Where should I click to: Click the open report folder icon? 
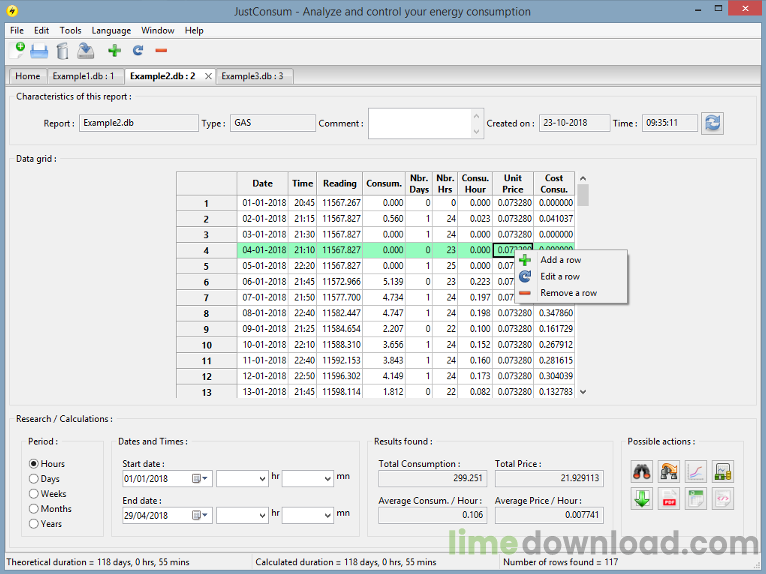coord(39,51)
